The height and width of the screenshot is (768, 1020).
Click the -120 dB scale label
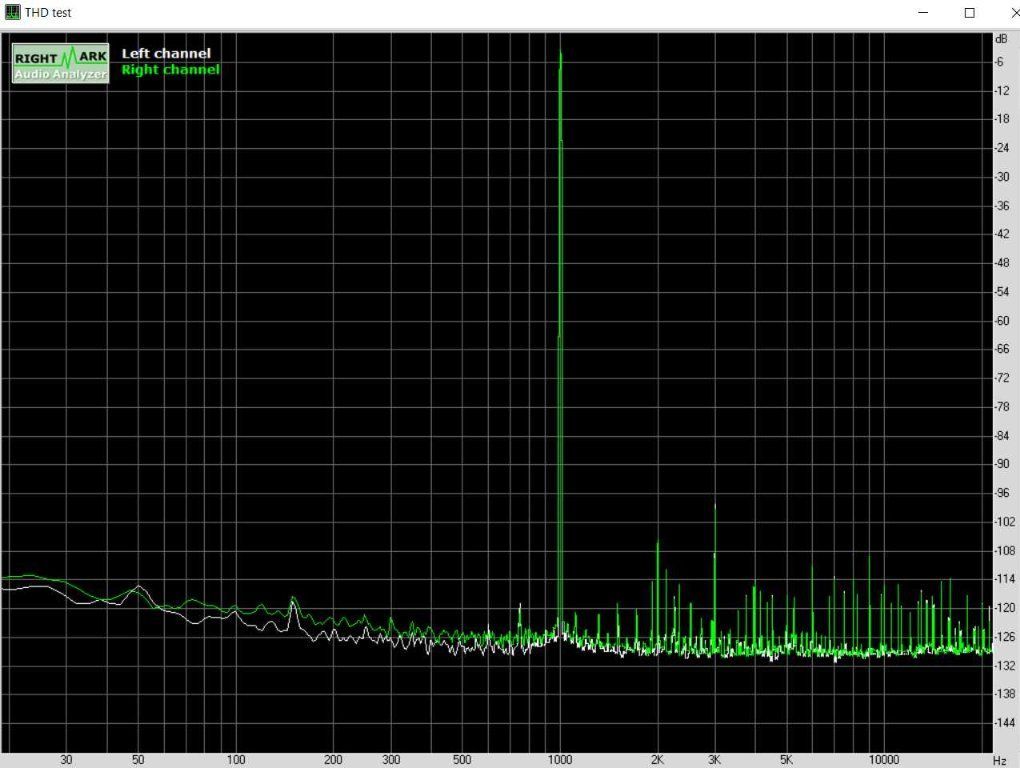[x=1004, y=608]
